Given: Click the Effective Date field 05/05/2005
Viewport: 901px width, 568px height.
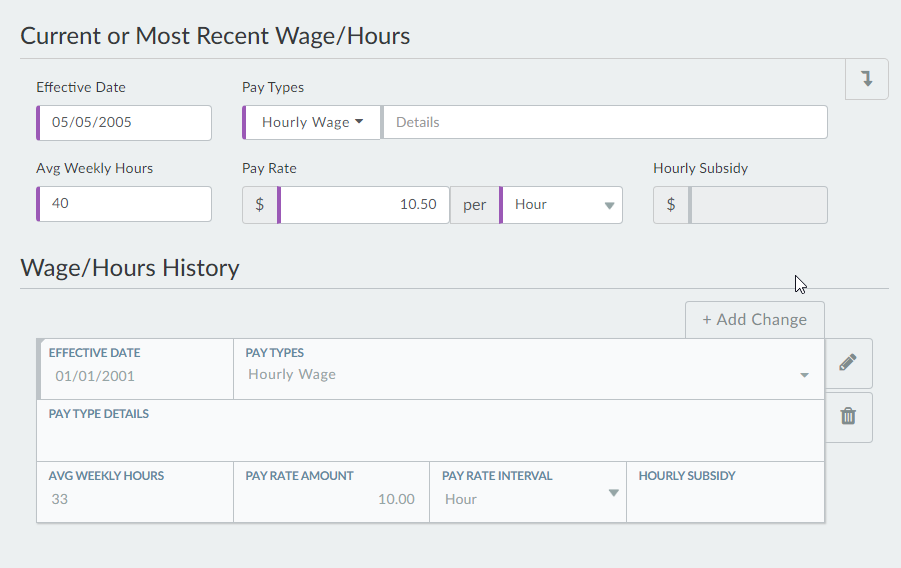Looking at the screenshot, I should pos(125,123).
